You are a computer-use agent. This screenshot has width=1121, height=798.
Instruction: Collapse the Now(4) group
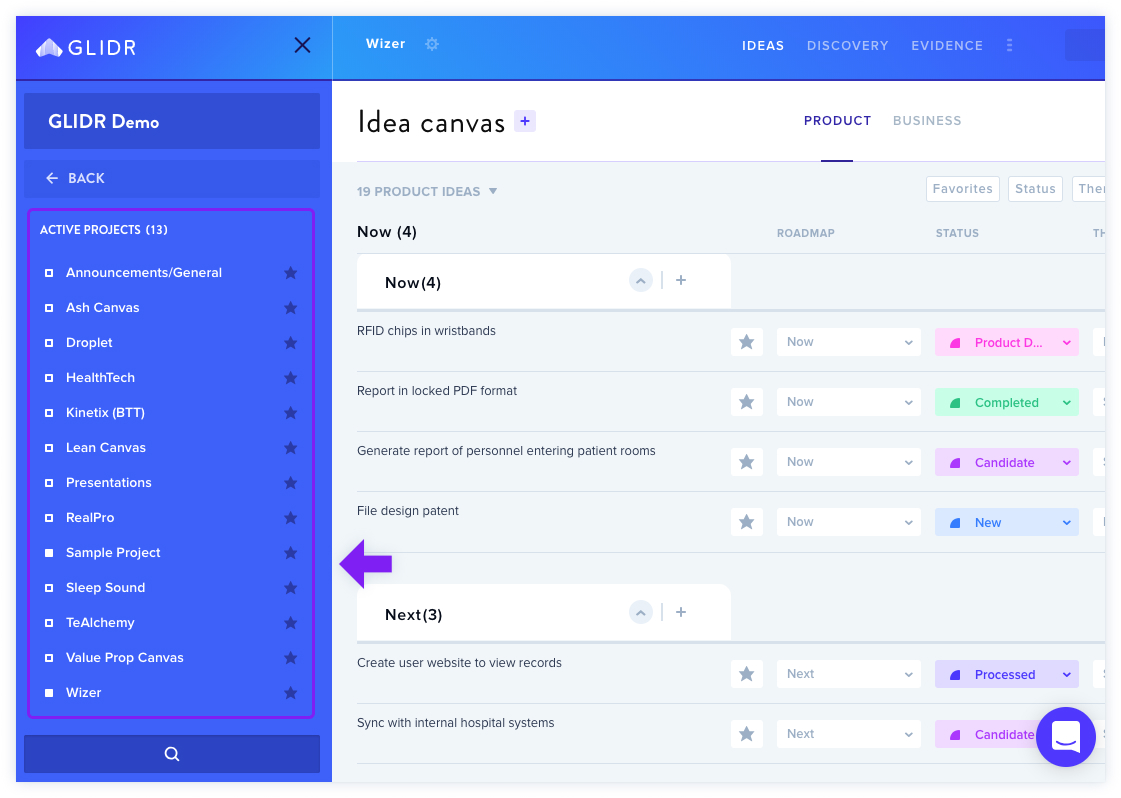pos(641,280)
